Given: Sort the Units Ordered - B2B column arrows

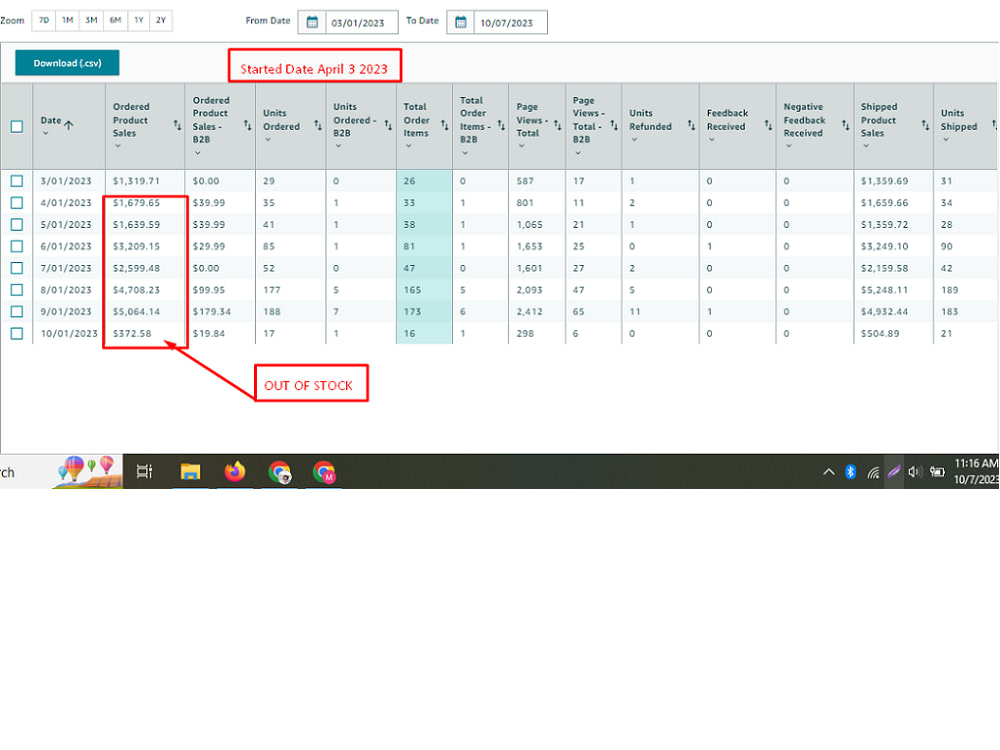Looking at the screenshot, I should 388,124.
